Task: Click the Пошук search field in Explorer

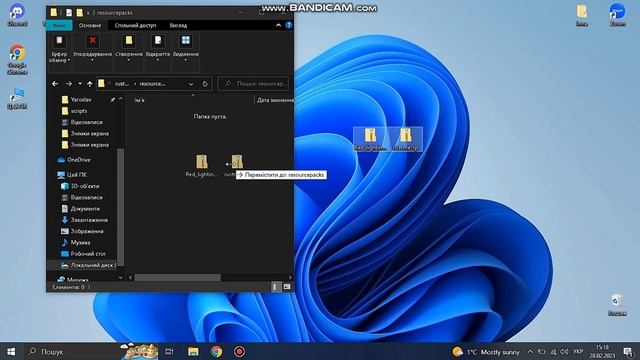Action: [x=253, y=84]
